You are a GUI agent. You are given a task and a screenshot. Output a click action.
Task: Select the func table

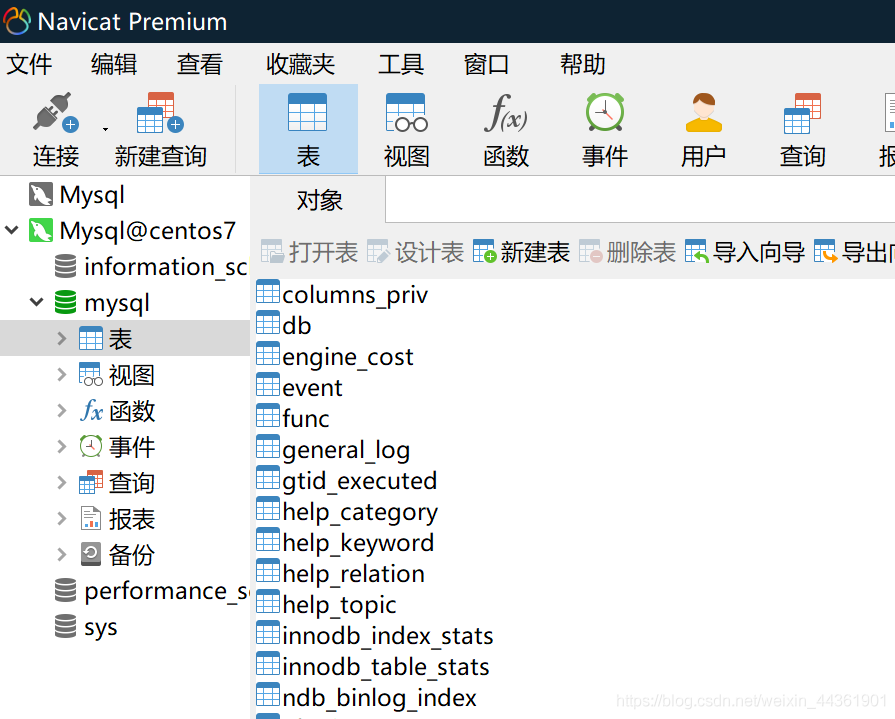293,418
